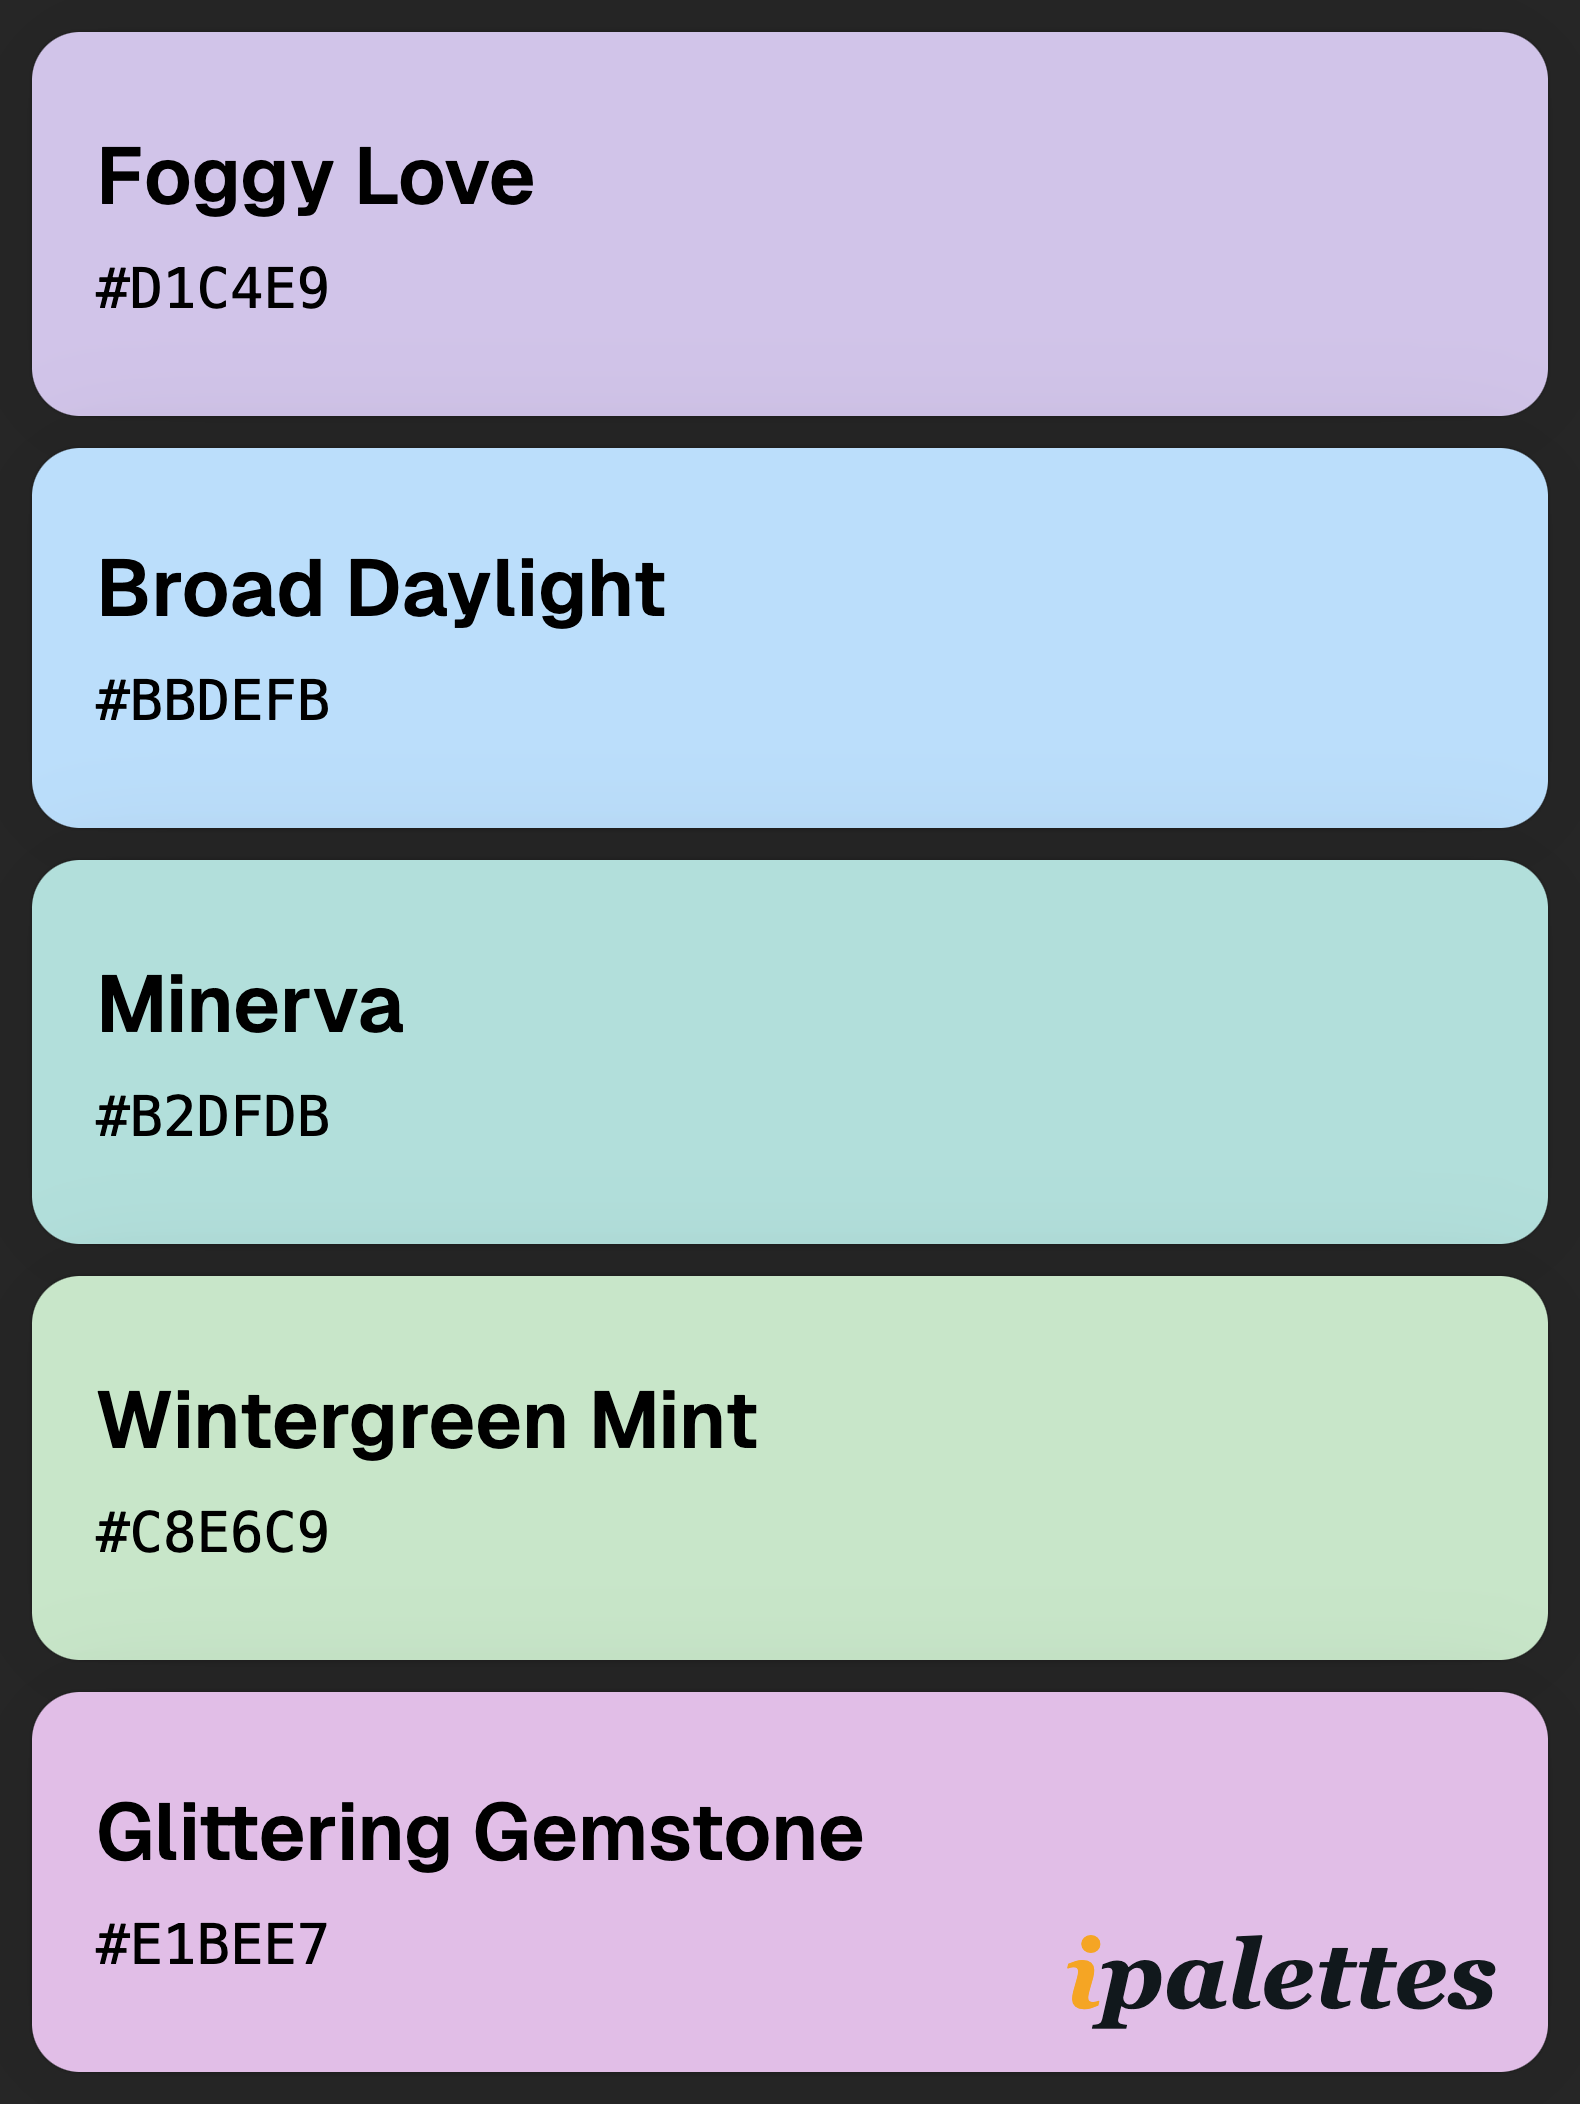This screenshot has height=2104, width=1580.
Task: Click the hex code #C8E6C9
Action: (212, 1533)
